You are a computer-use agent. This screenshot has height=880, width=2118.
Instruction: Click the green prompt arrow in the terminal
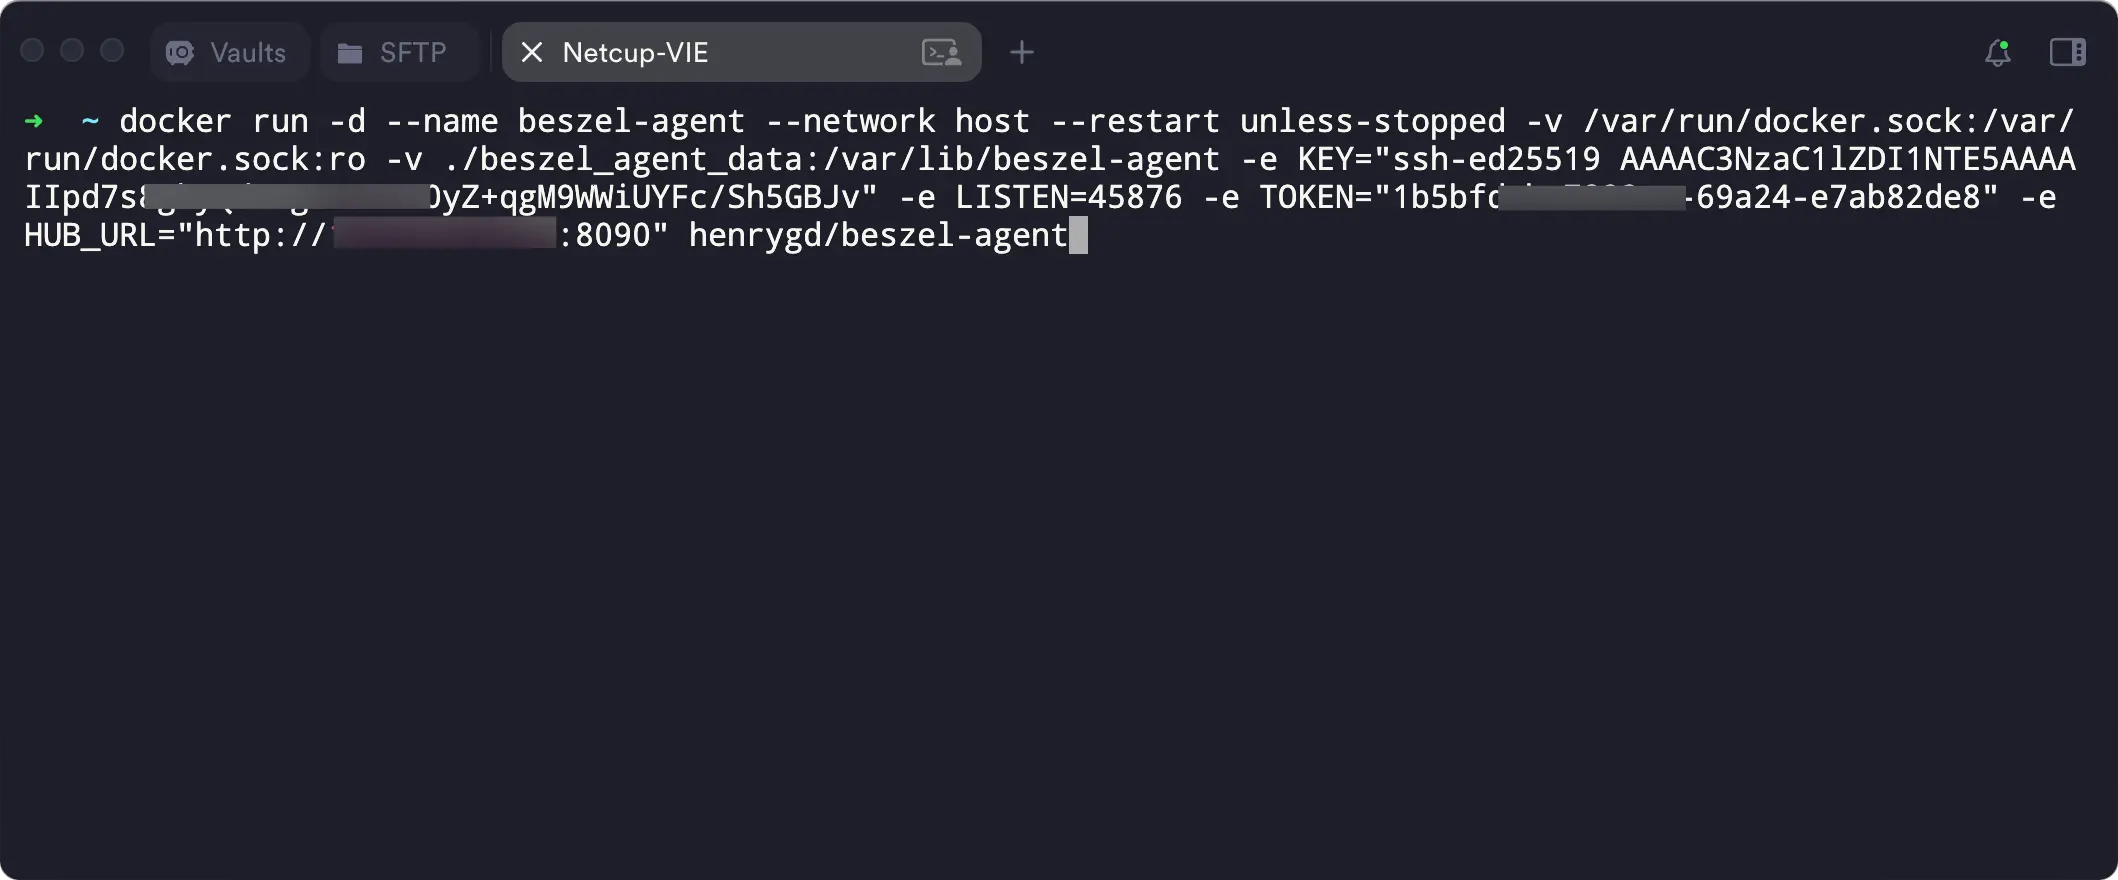[34, 120]
